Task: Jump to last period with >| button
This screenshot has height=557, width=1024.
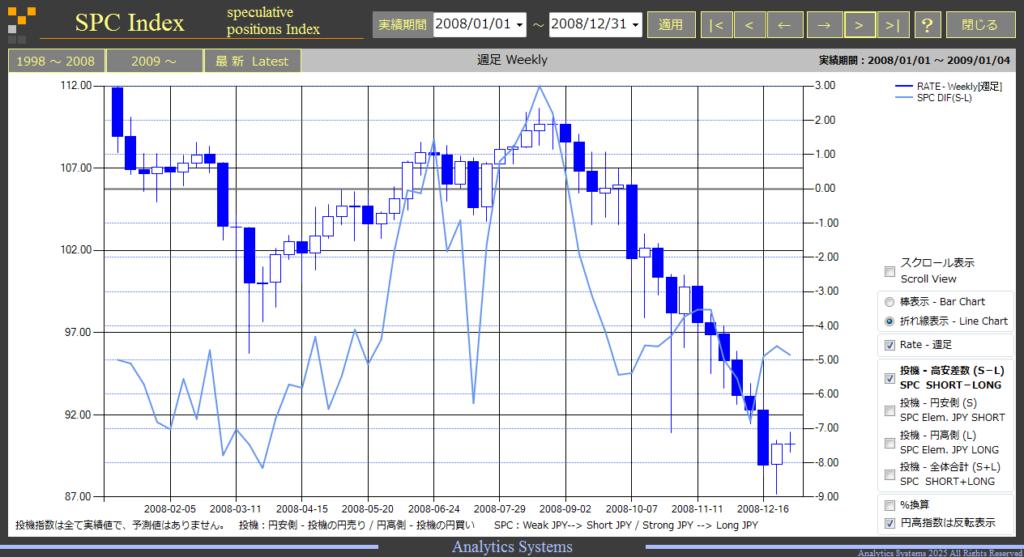Action: tap(892, 25)
